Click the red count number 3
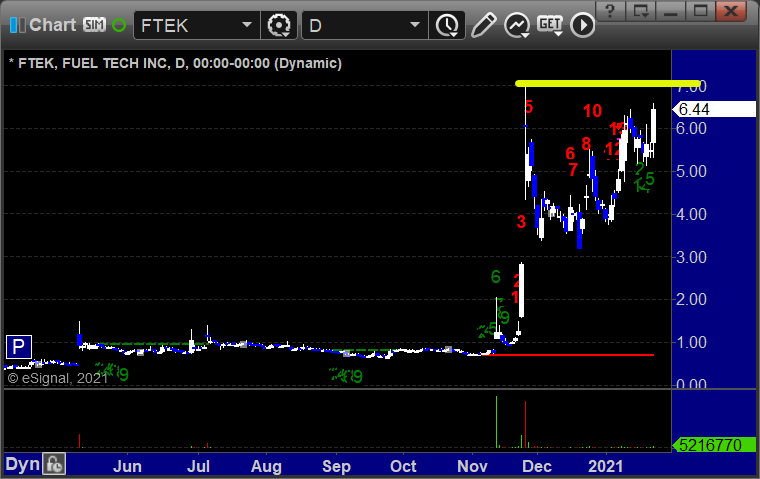 coord(521,222)
